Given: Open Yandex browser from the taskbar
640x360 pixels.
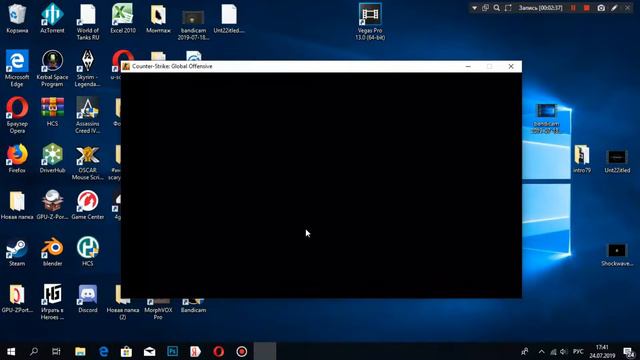Looking at the screenshot, I should (x=196, y=351).
